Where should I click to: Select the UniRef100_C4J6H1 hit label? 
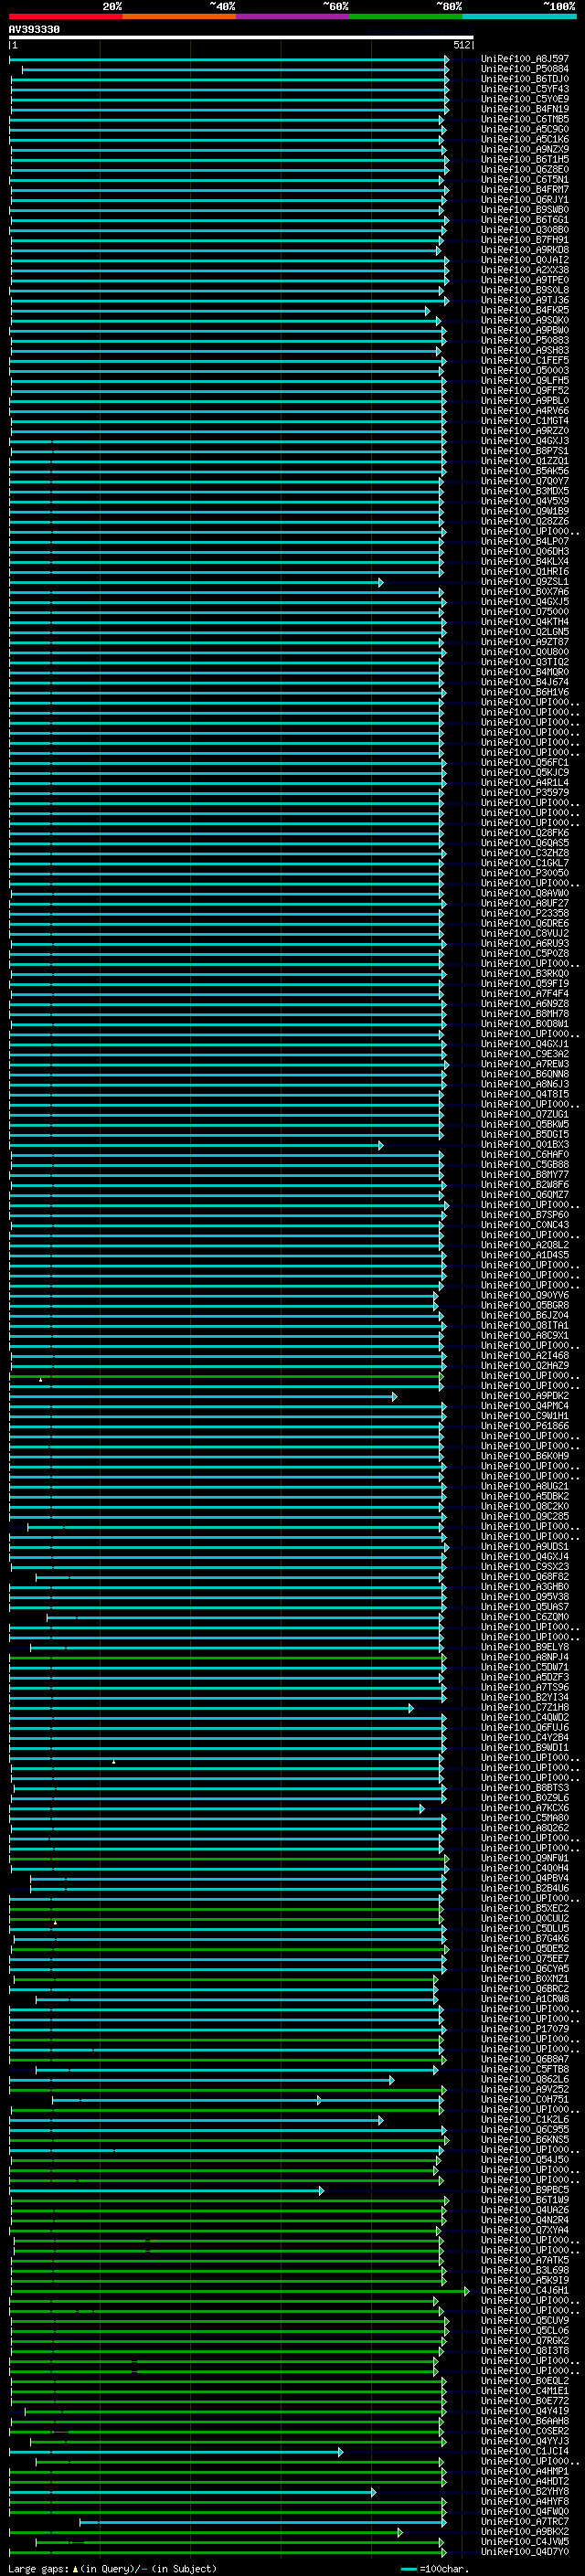[525, 2290]
